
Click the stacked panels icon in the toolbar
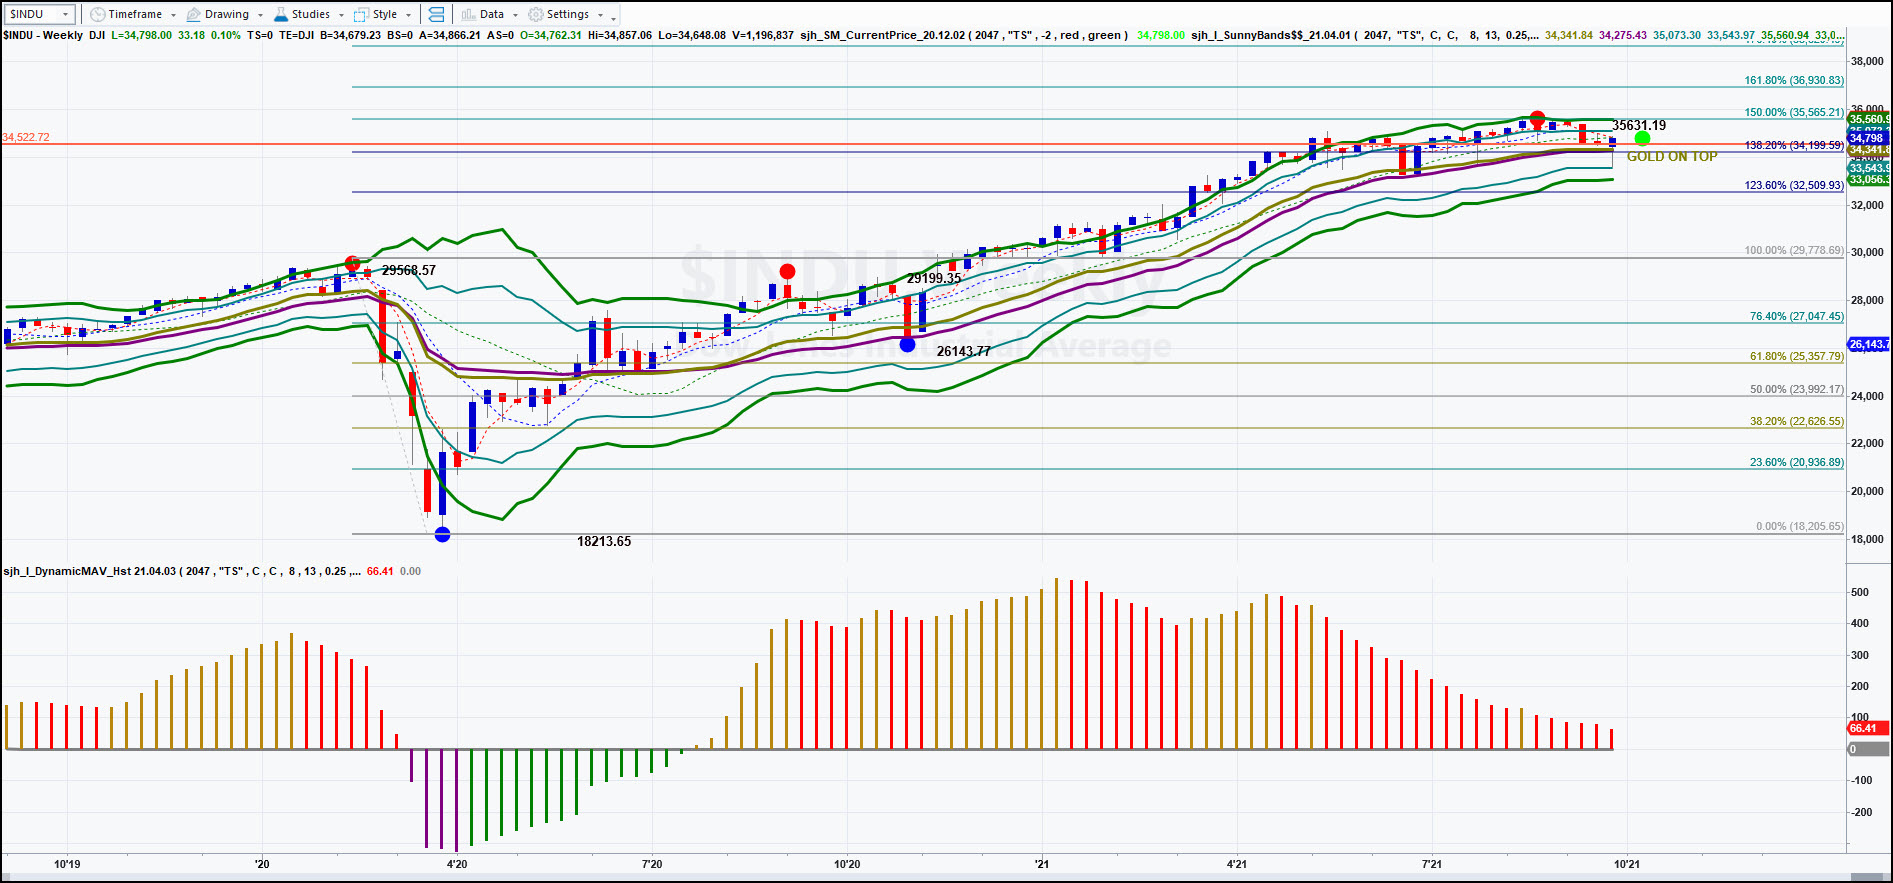coord(435,14)
